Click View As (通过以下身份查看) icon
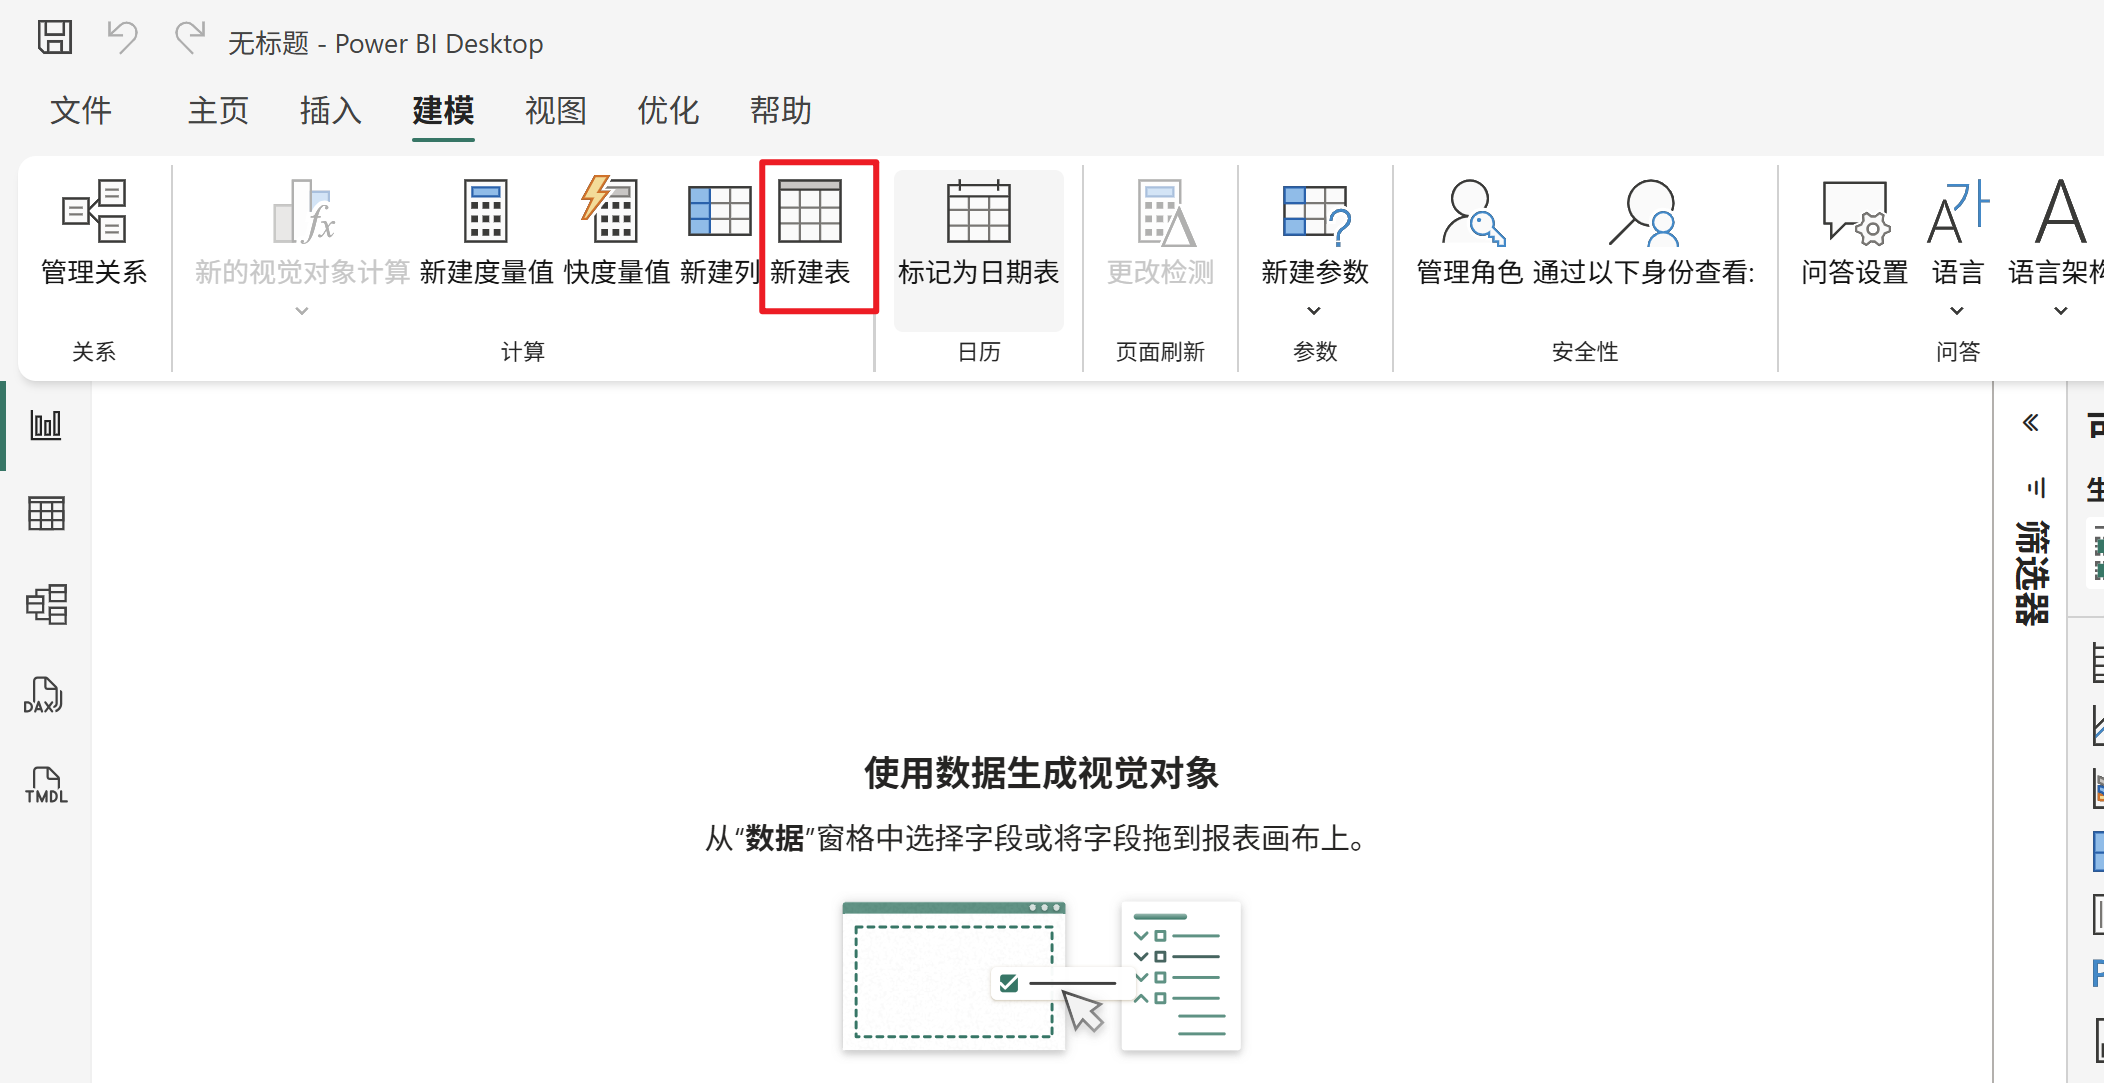The height and width of the screenshot is (1083, 2104). click(x=1643, y=212)
